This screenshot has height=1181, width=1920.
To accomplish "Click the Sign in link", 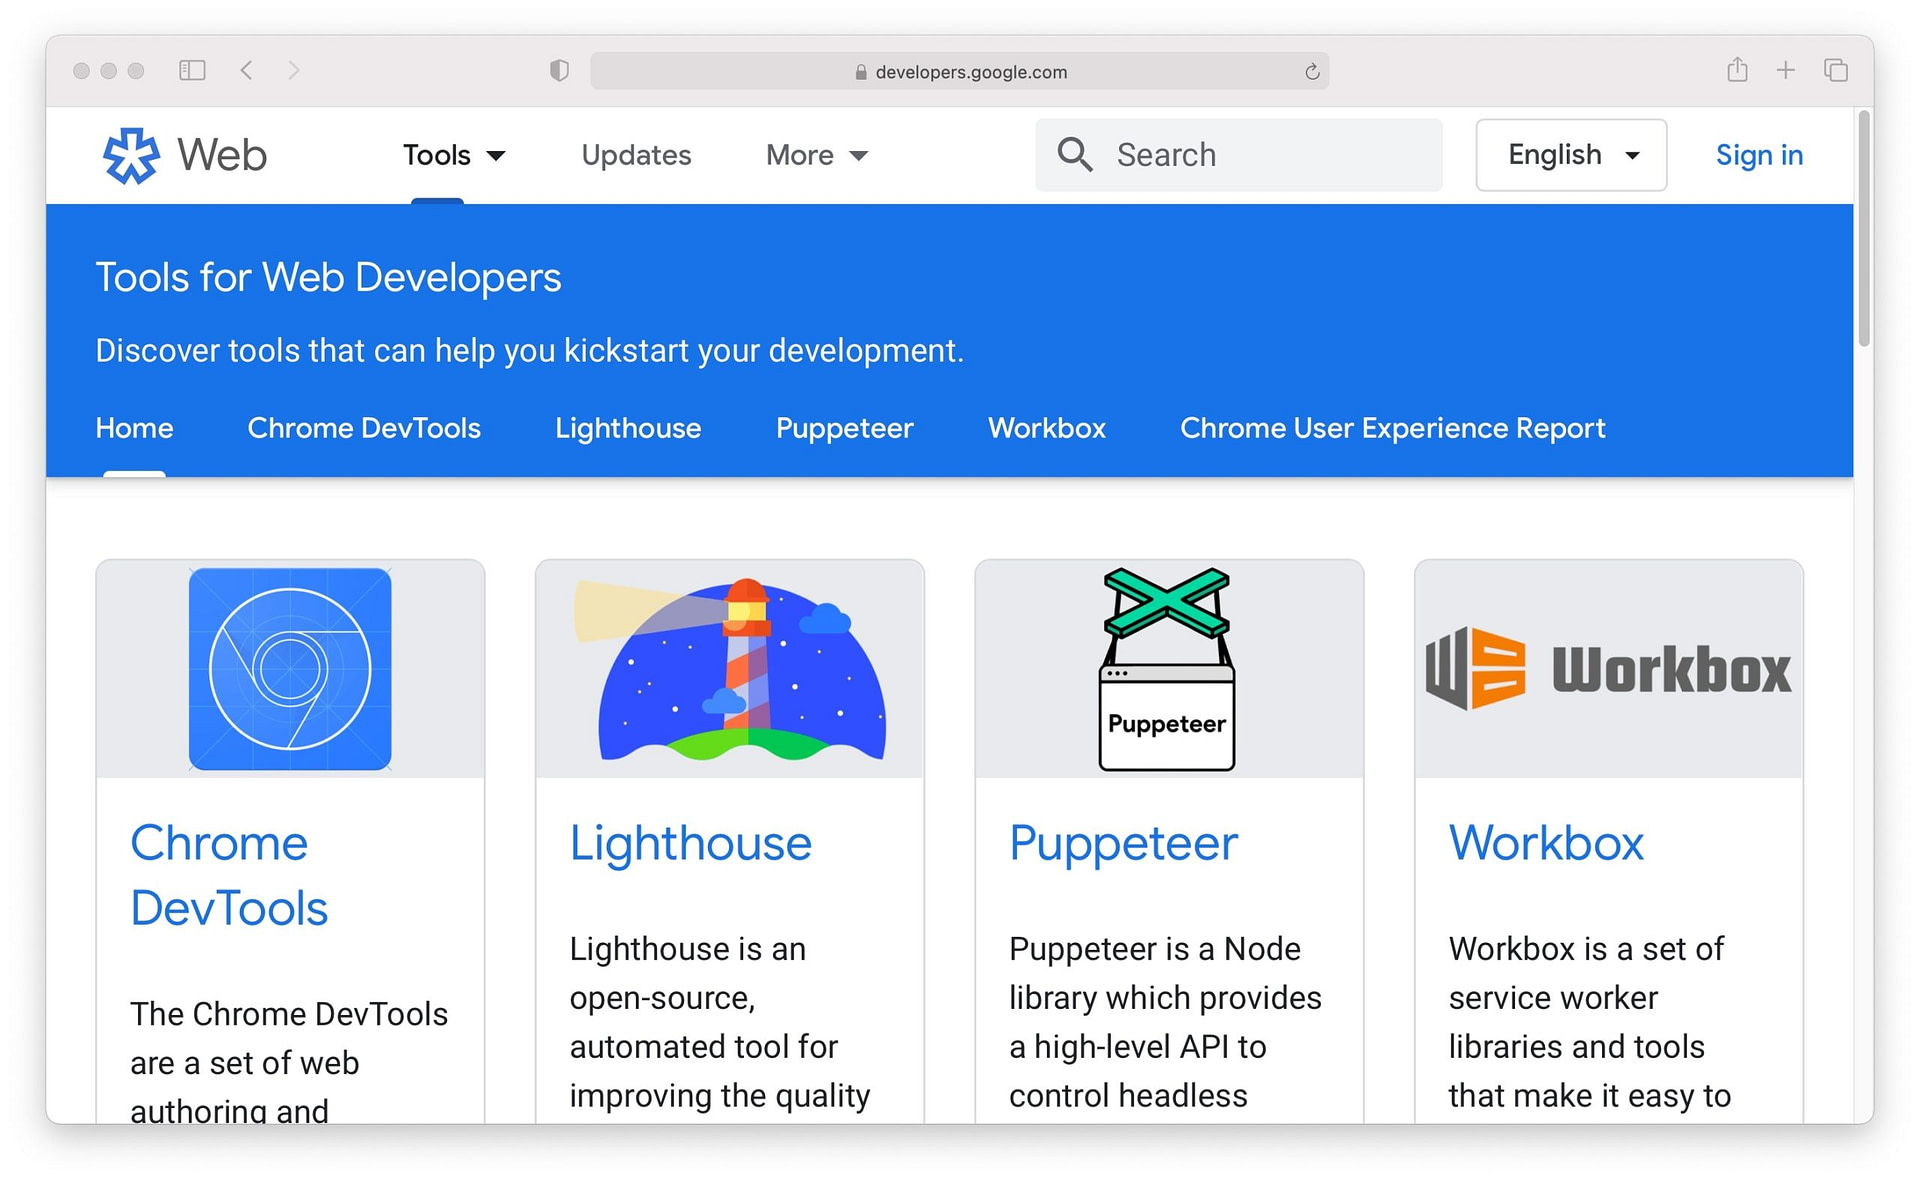I will point(1759,155).
